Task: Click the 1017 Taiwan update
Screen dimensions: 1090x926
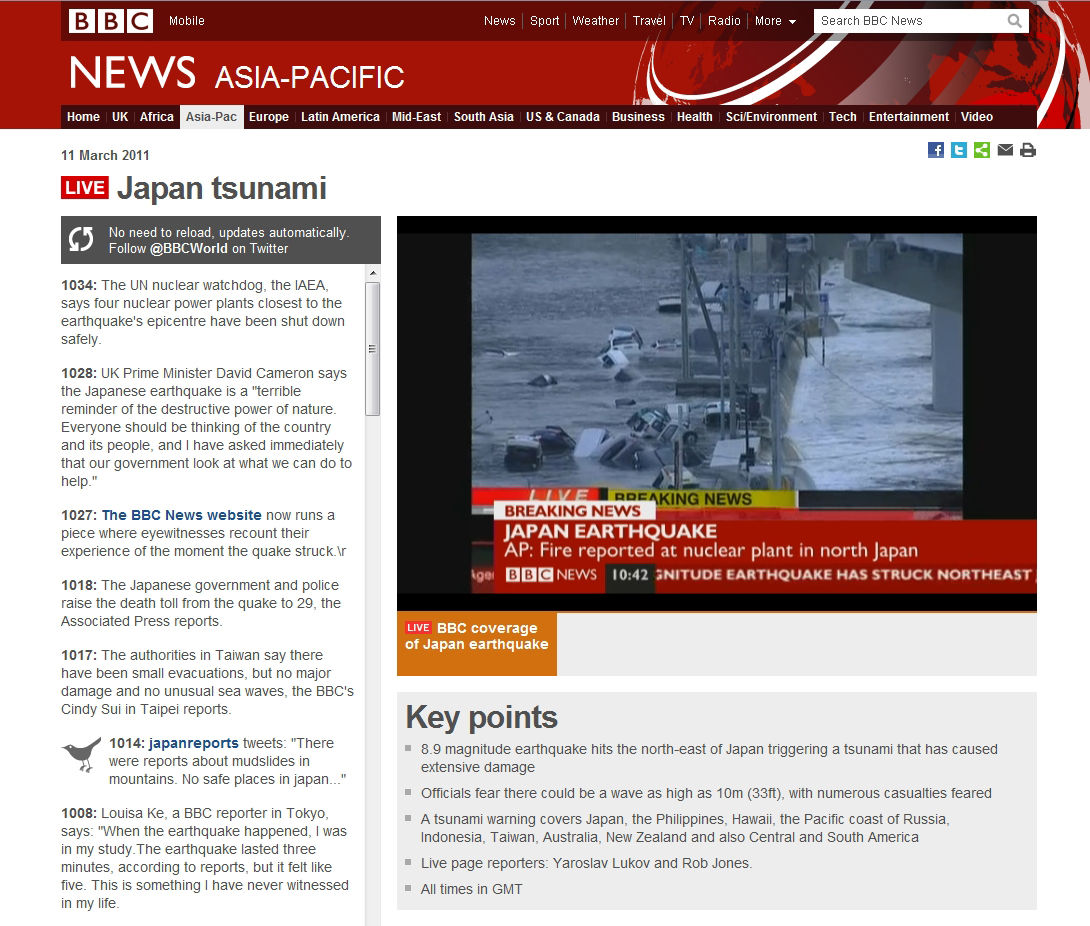Action: [x=207, y=682]
